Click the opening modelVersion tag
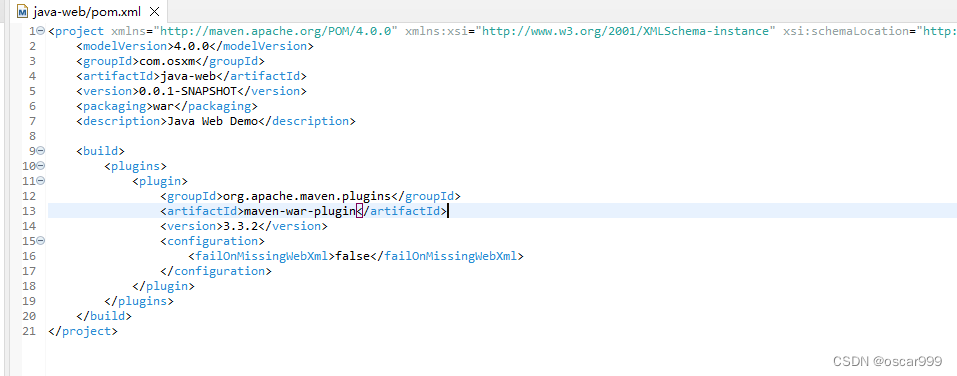This screenshot has height=376, width=957. 125,46
